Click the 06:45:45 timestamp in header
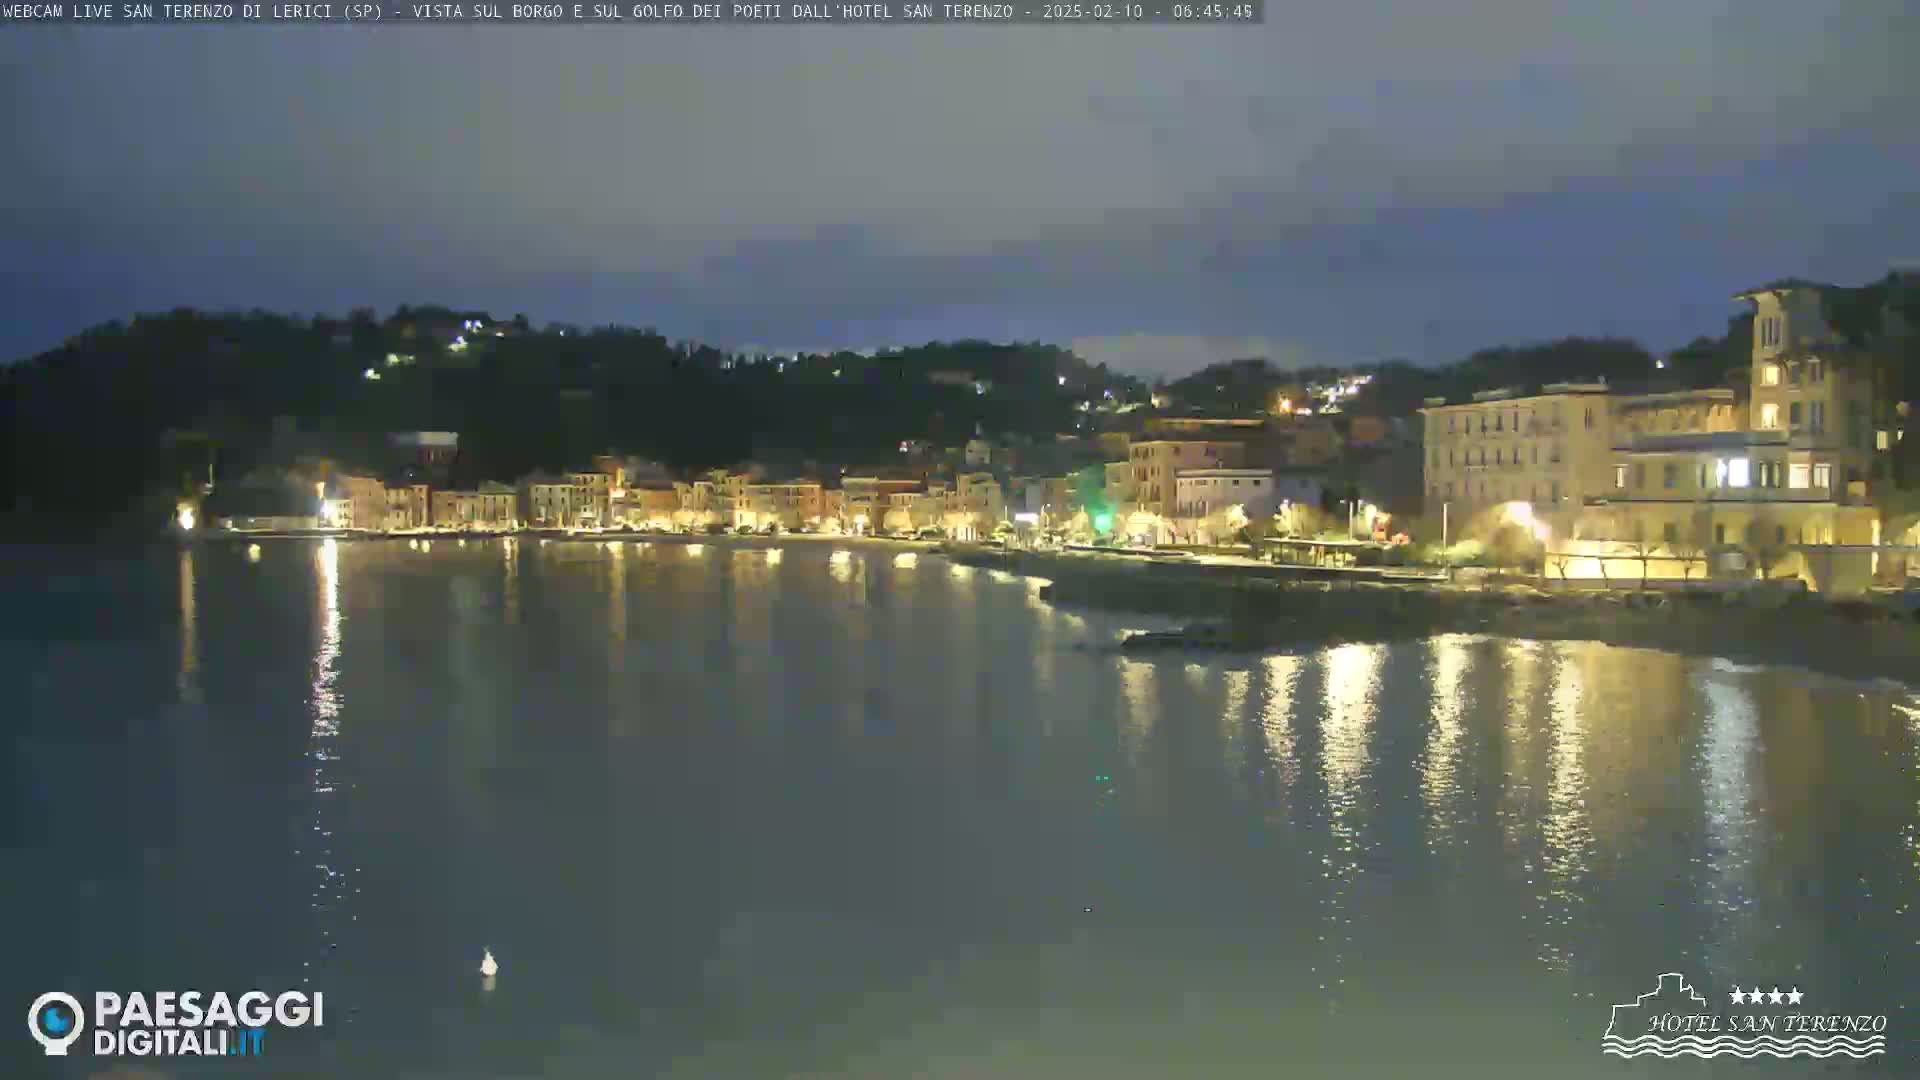The height and width of the screenshot is (1080, 1920). (1213, 12)
